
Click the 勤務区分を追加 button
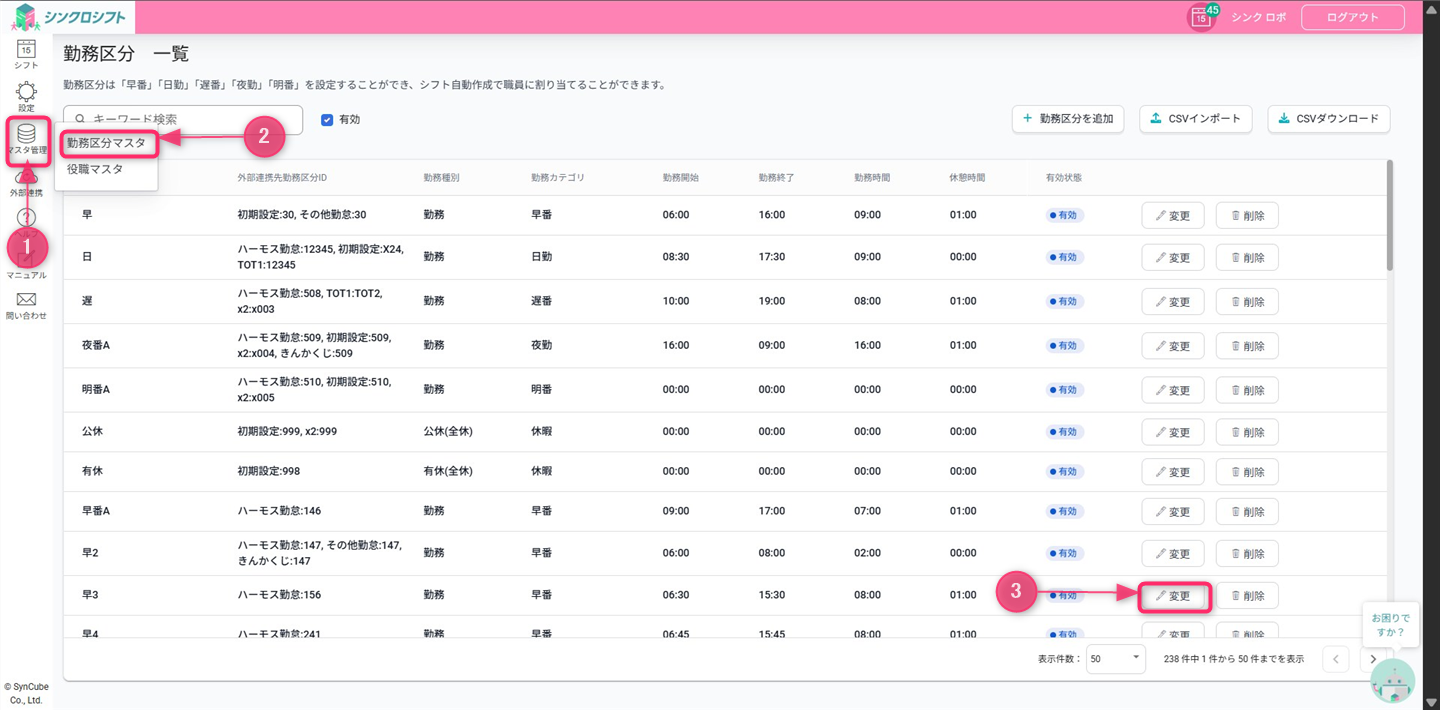coord(1068,119)
